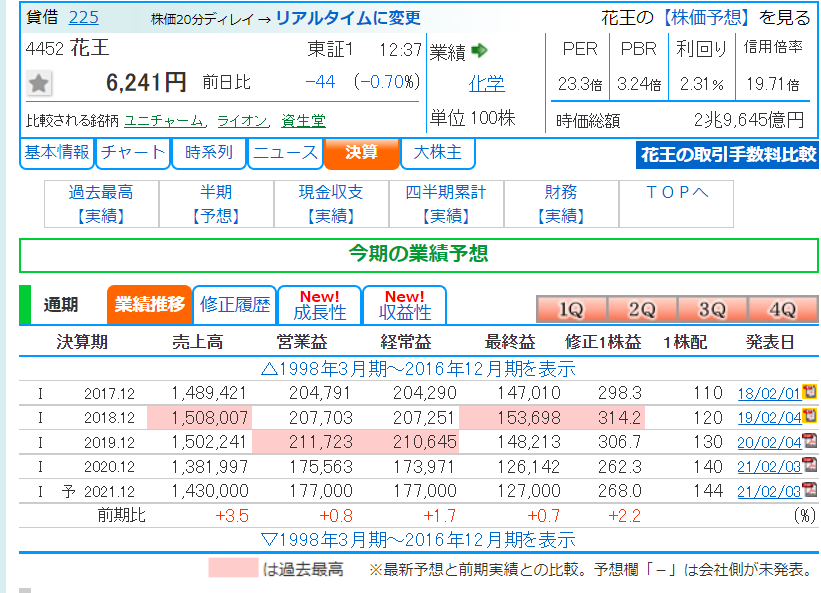Click the stock price 6,241円
This screenshot has width=821, height=593.
click(x=146, y=83)
